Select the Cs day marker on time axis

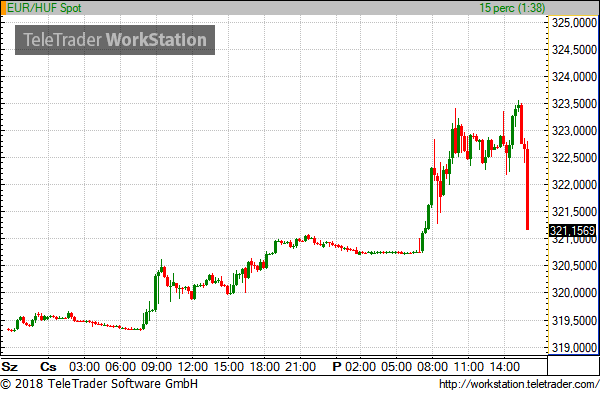click(x=48, y=367)
